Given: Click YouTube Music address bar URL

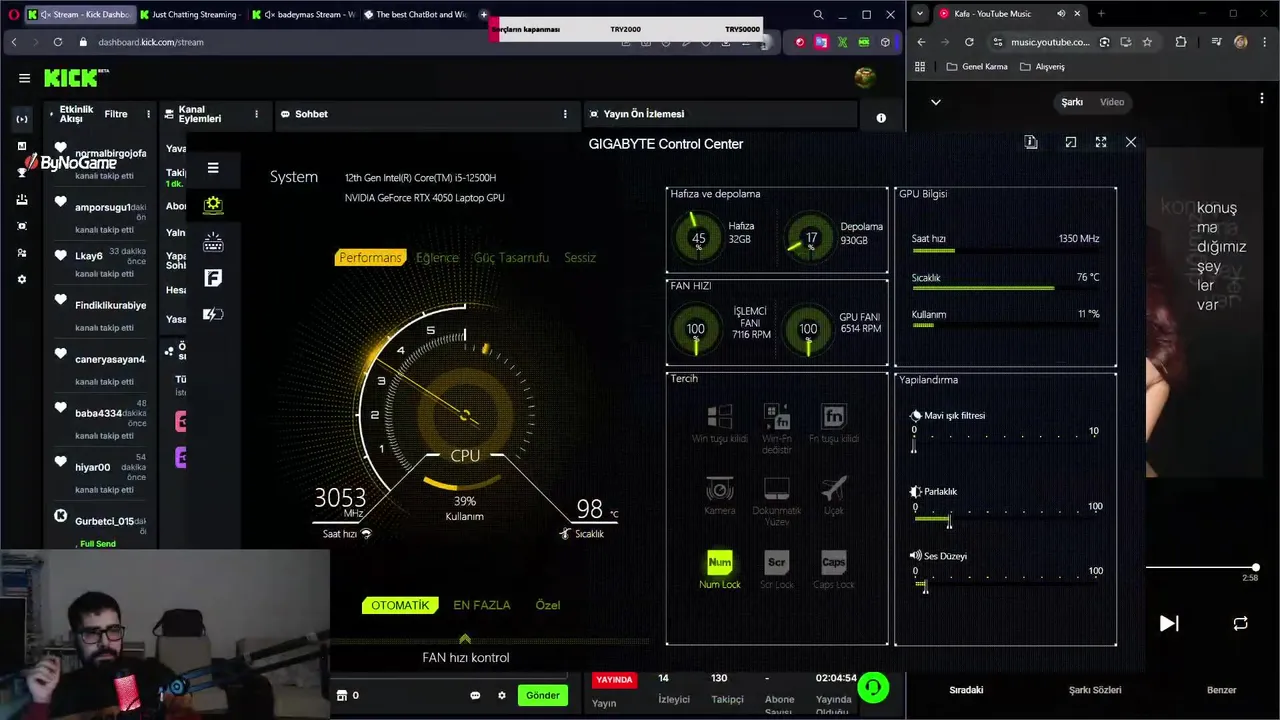Looking at the screenshot, I should (1050, 42).
